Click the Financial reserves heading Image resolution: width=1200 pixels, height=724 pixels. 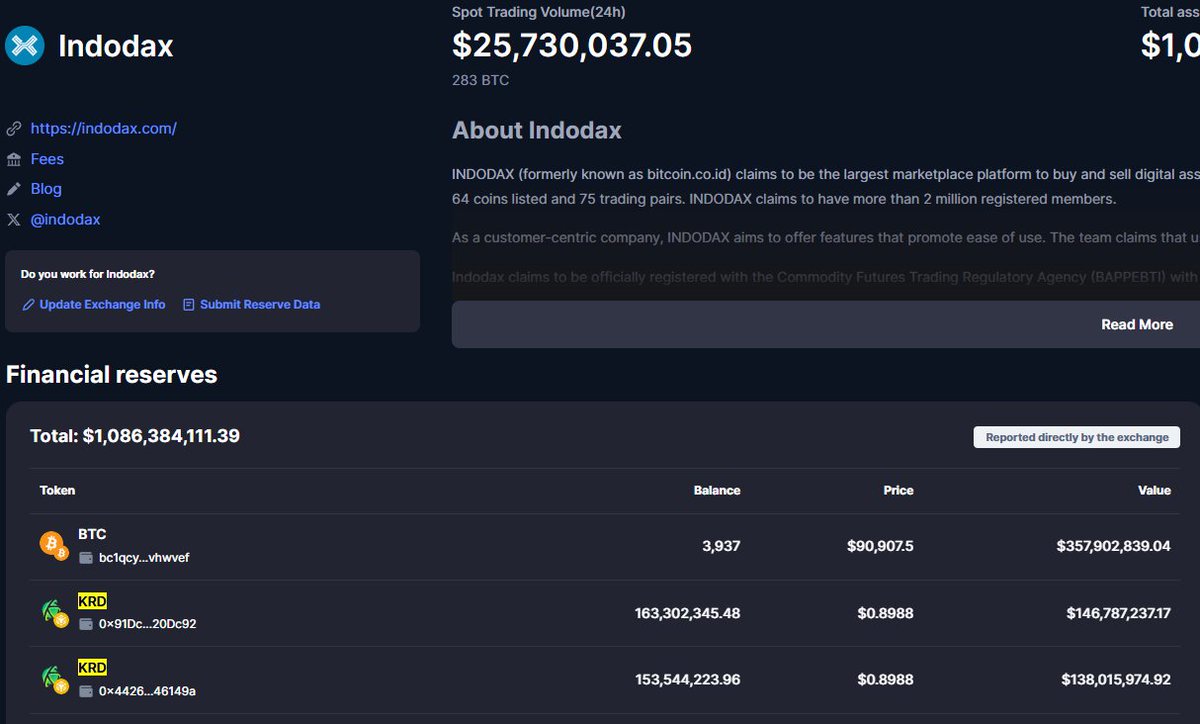click(x=112, y=375)
